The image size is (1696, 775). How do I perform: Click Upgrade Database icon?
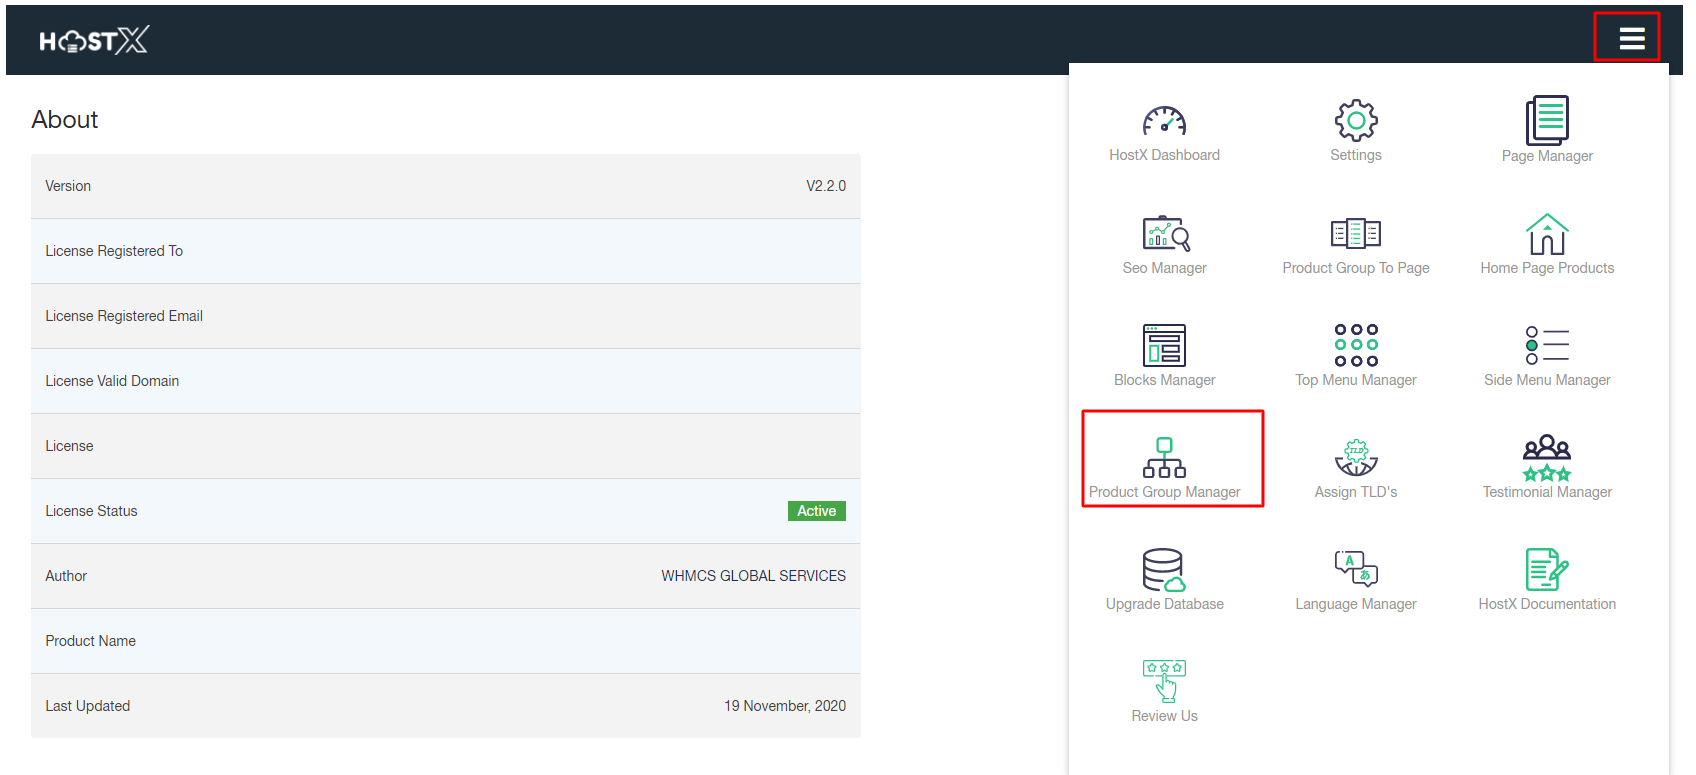click(x=1164, y=570)
